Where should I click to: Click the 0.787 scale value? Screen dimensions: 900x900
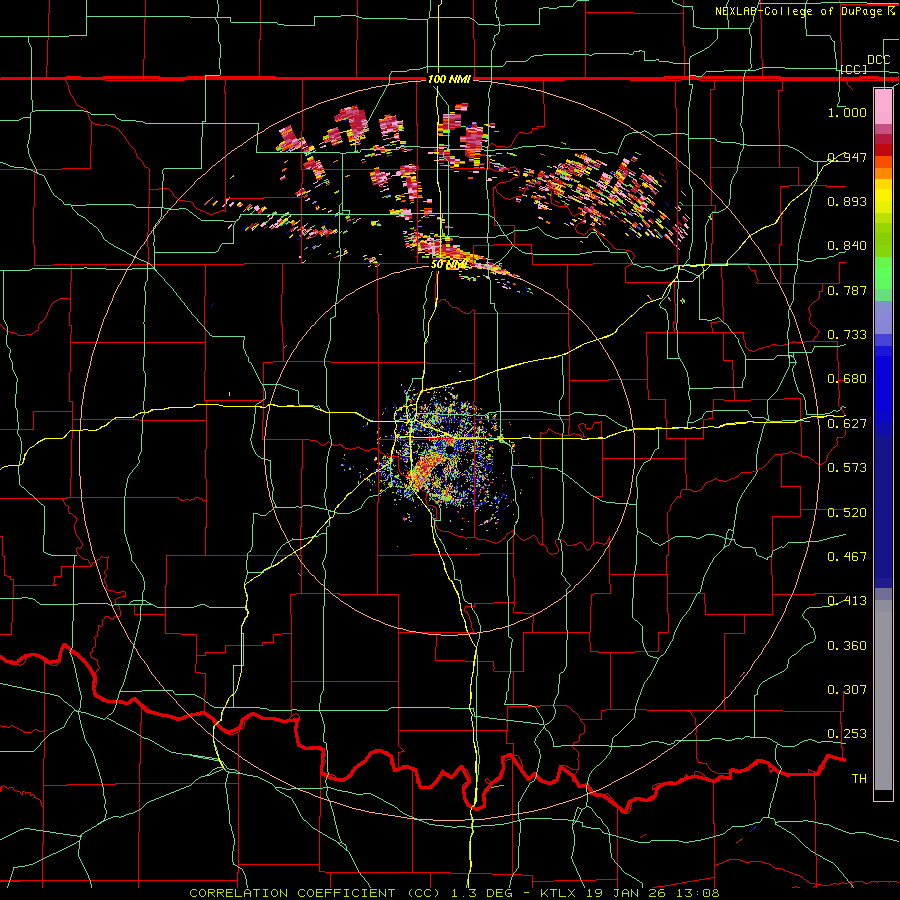(847, 290)
